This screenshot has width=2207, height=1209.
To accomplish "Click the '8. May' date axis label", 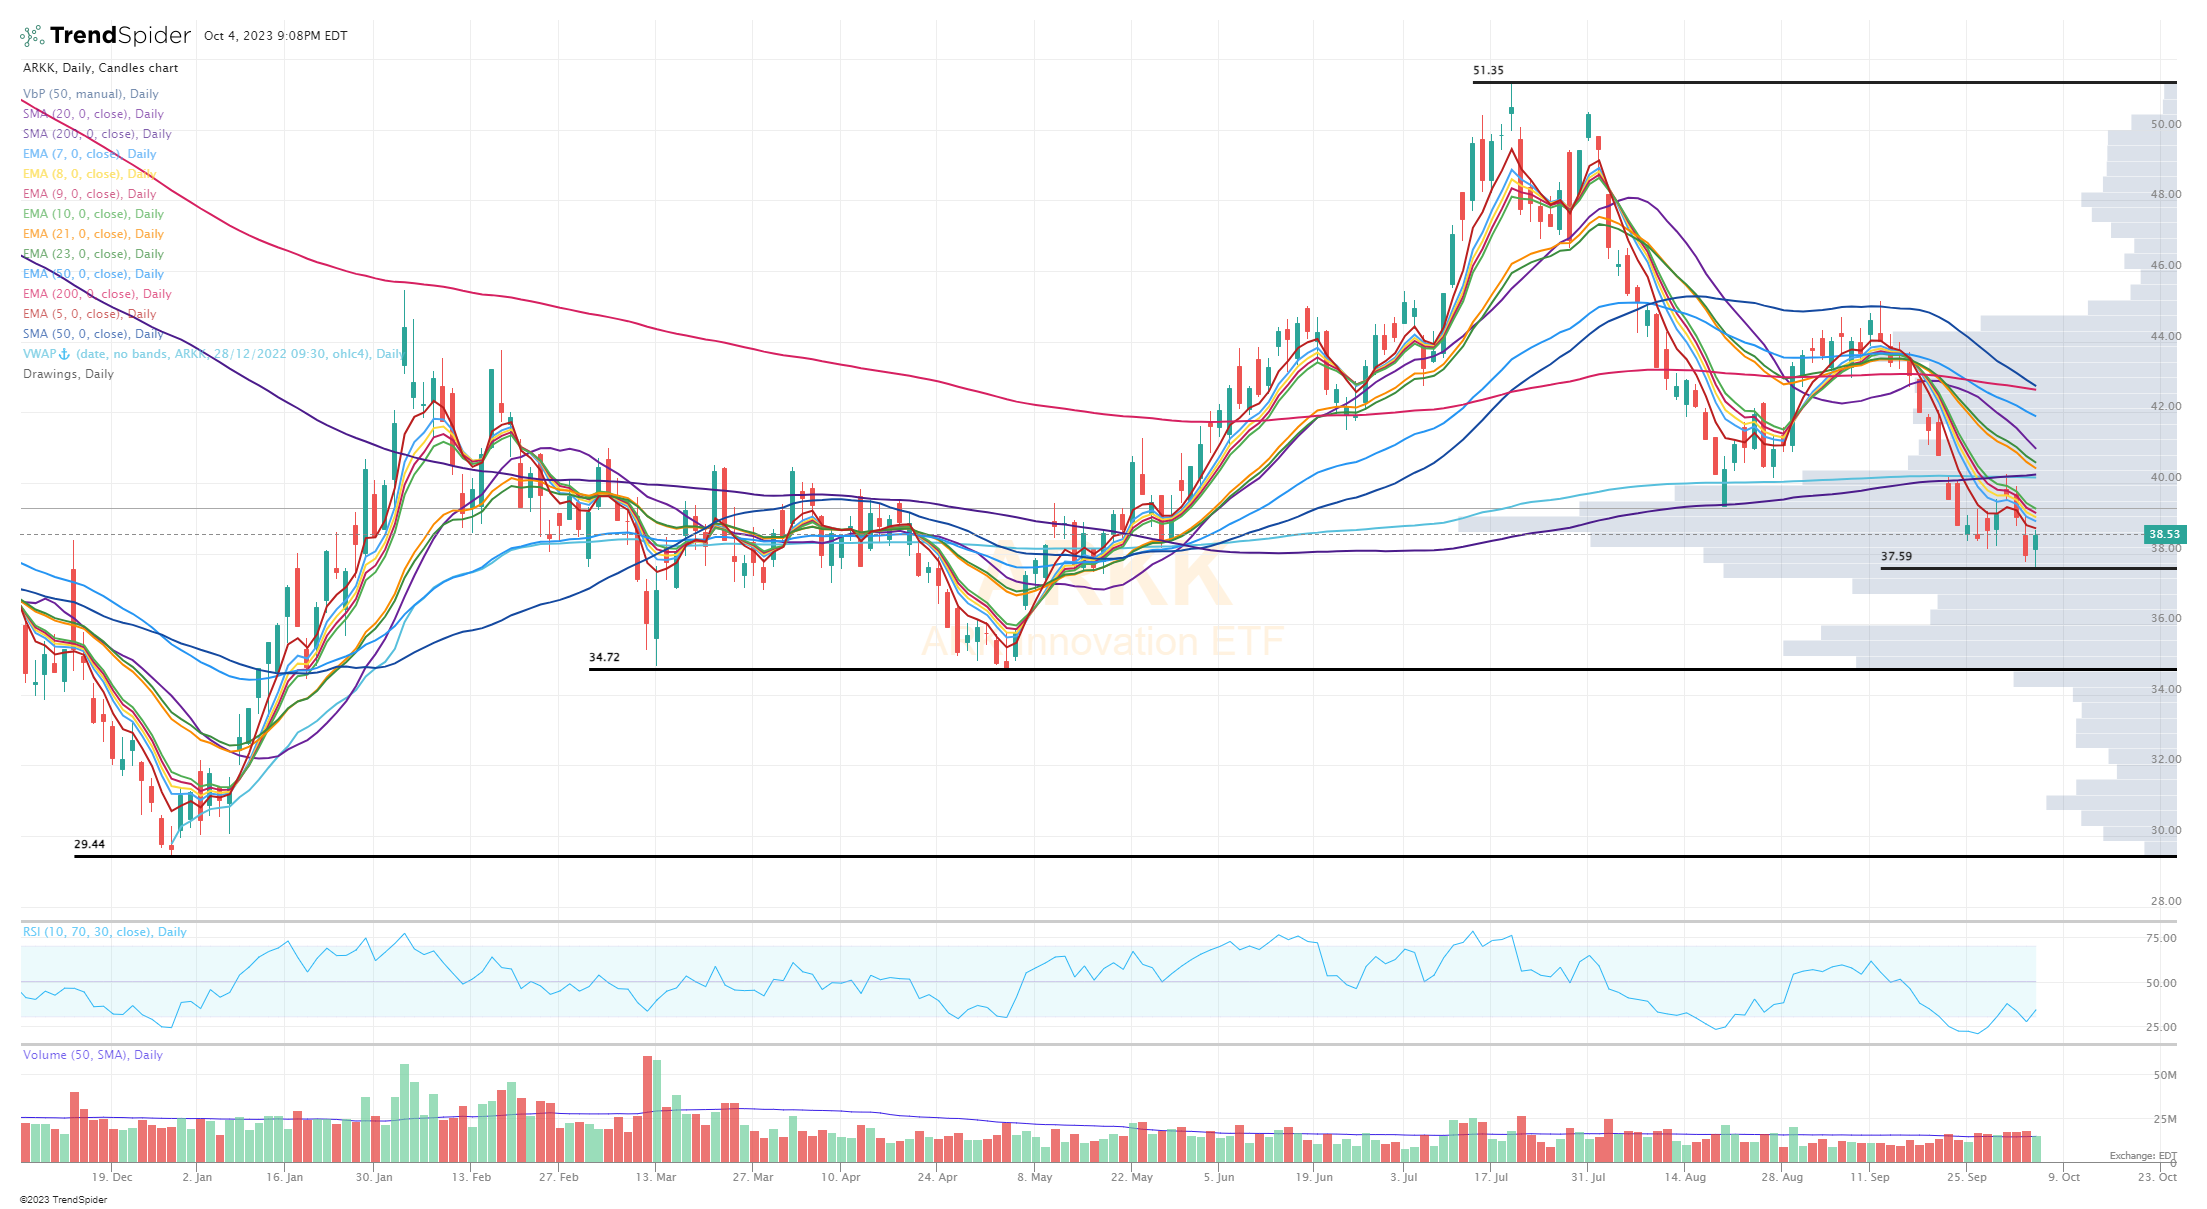I will coord(1035,1178).
